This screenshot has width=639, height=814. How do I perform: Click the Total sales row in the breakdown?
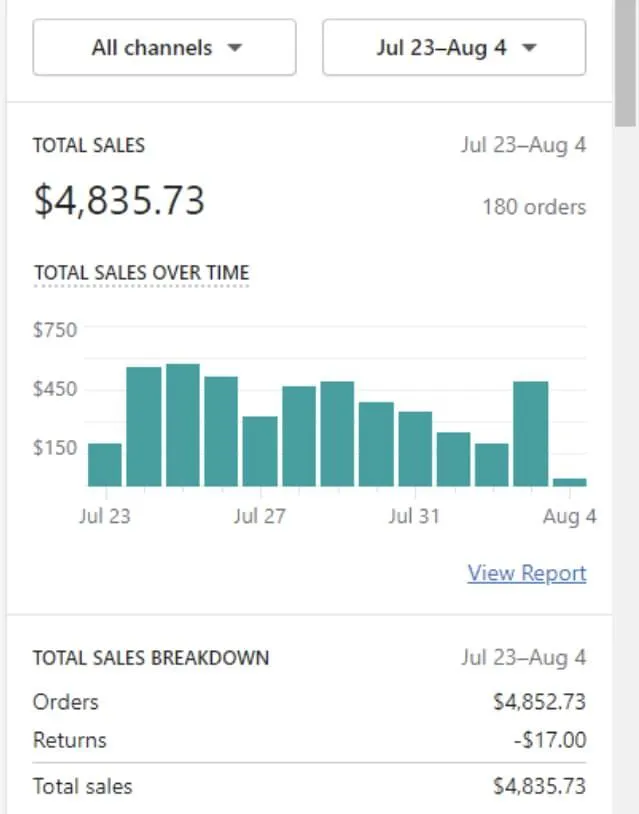(x=82, y=786)
